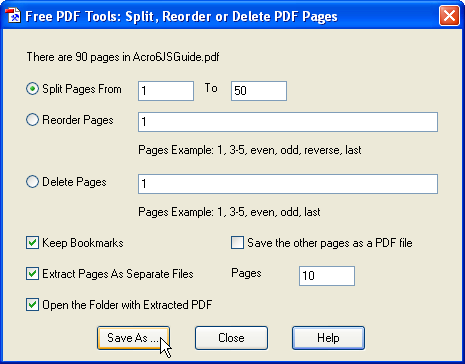Viewport: 465px width, 364px height.
Task: Disable Open the Folder with Extracted PDF
Action: click(32, 305)
